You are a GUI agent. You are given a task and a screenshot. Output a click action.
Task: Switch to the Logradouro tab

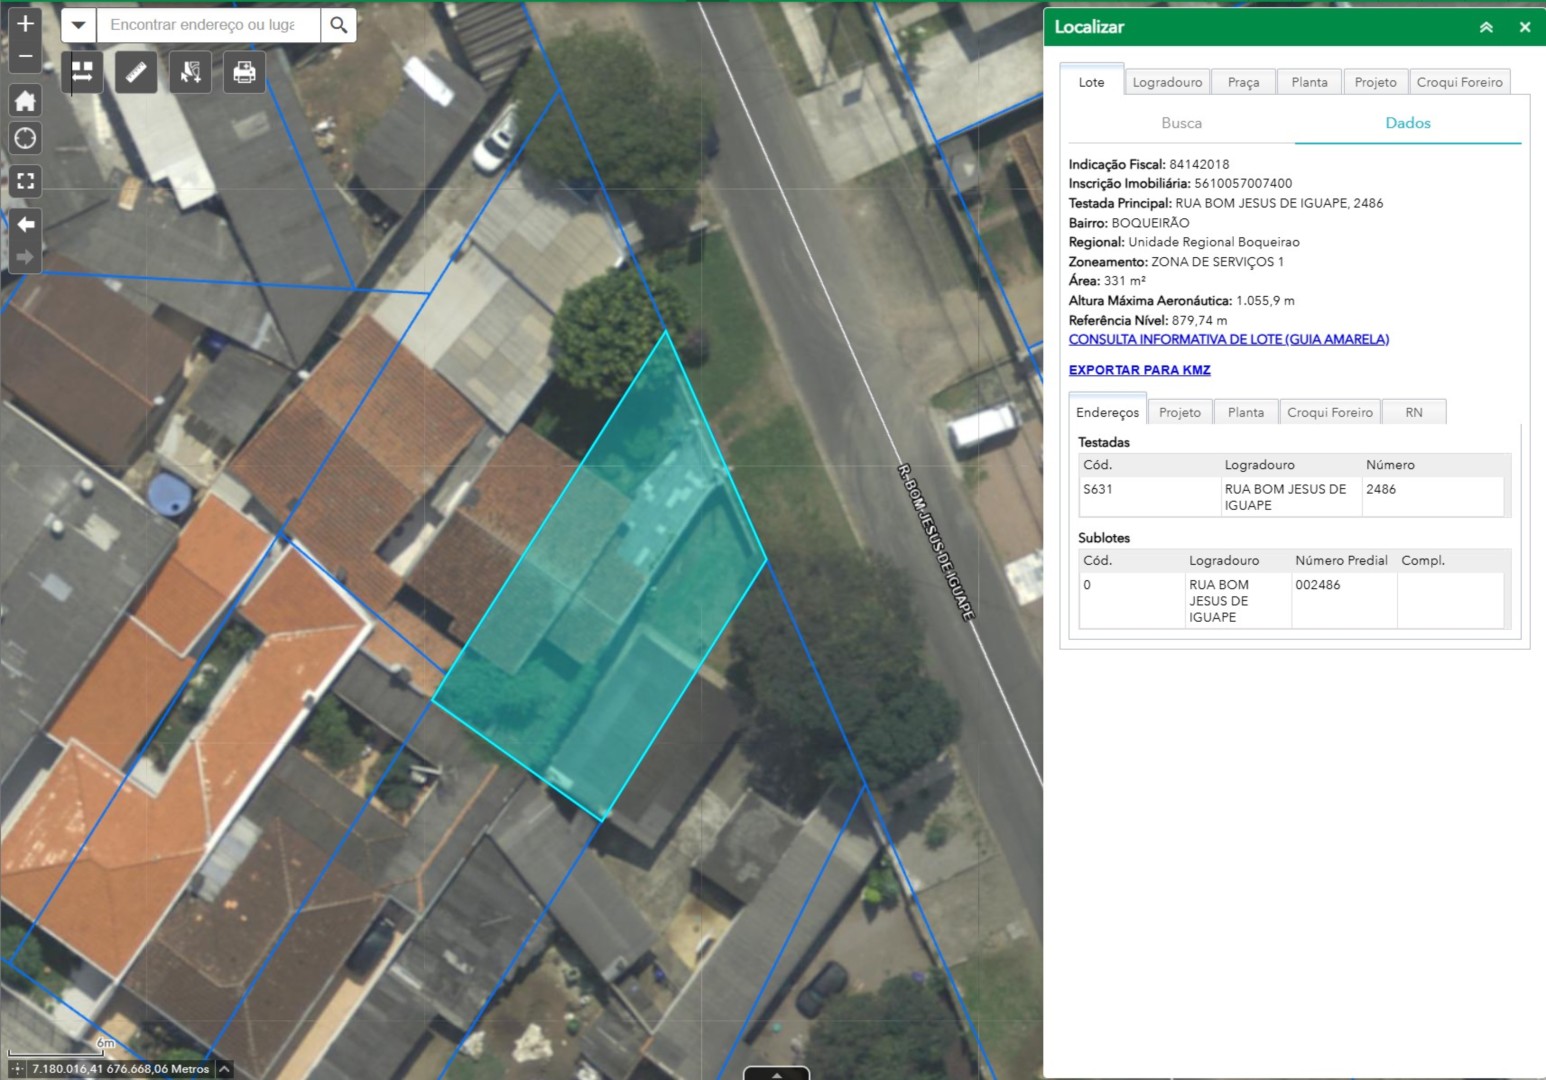click(1167, 82)
